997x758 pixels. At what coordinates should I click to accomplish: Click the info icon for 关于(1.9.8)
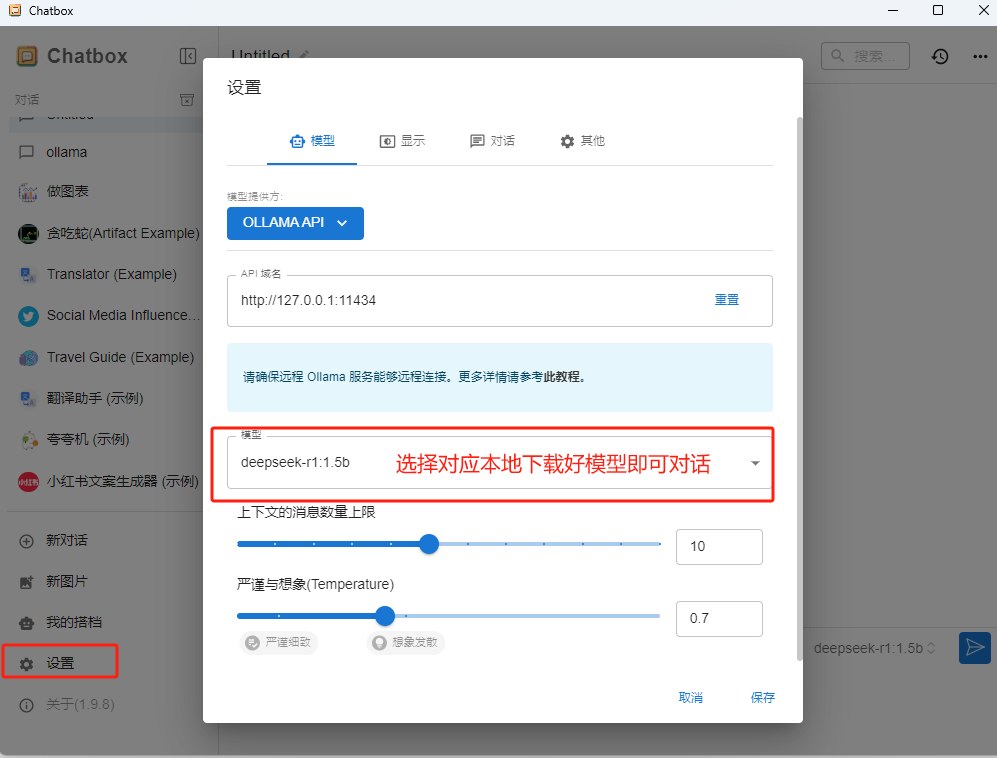(x=26, y=705)
